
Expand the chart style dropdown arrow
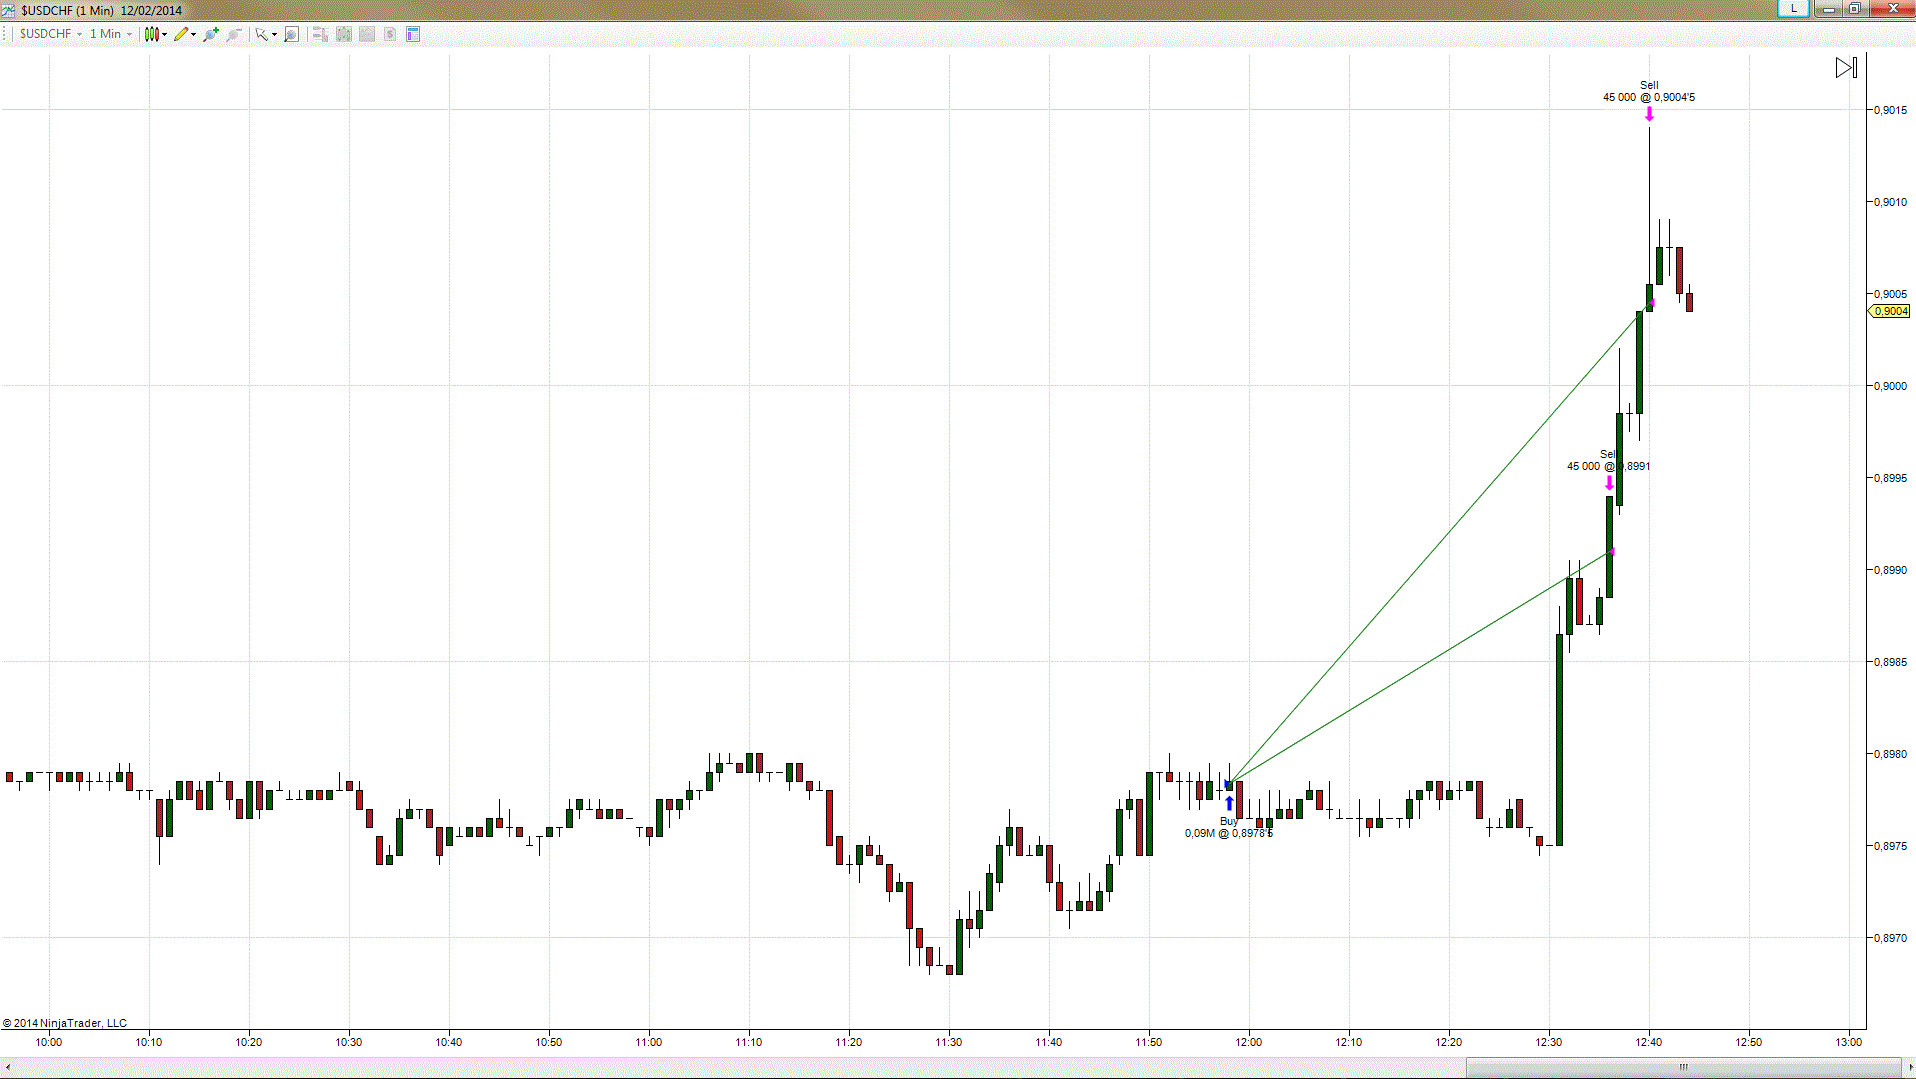(x=165, y=34)
